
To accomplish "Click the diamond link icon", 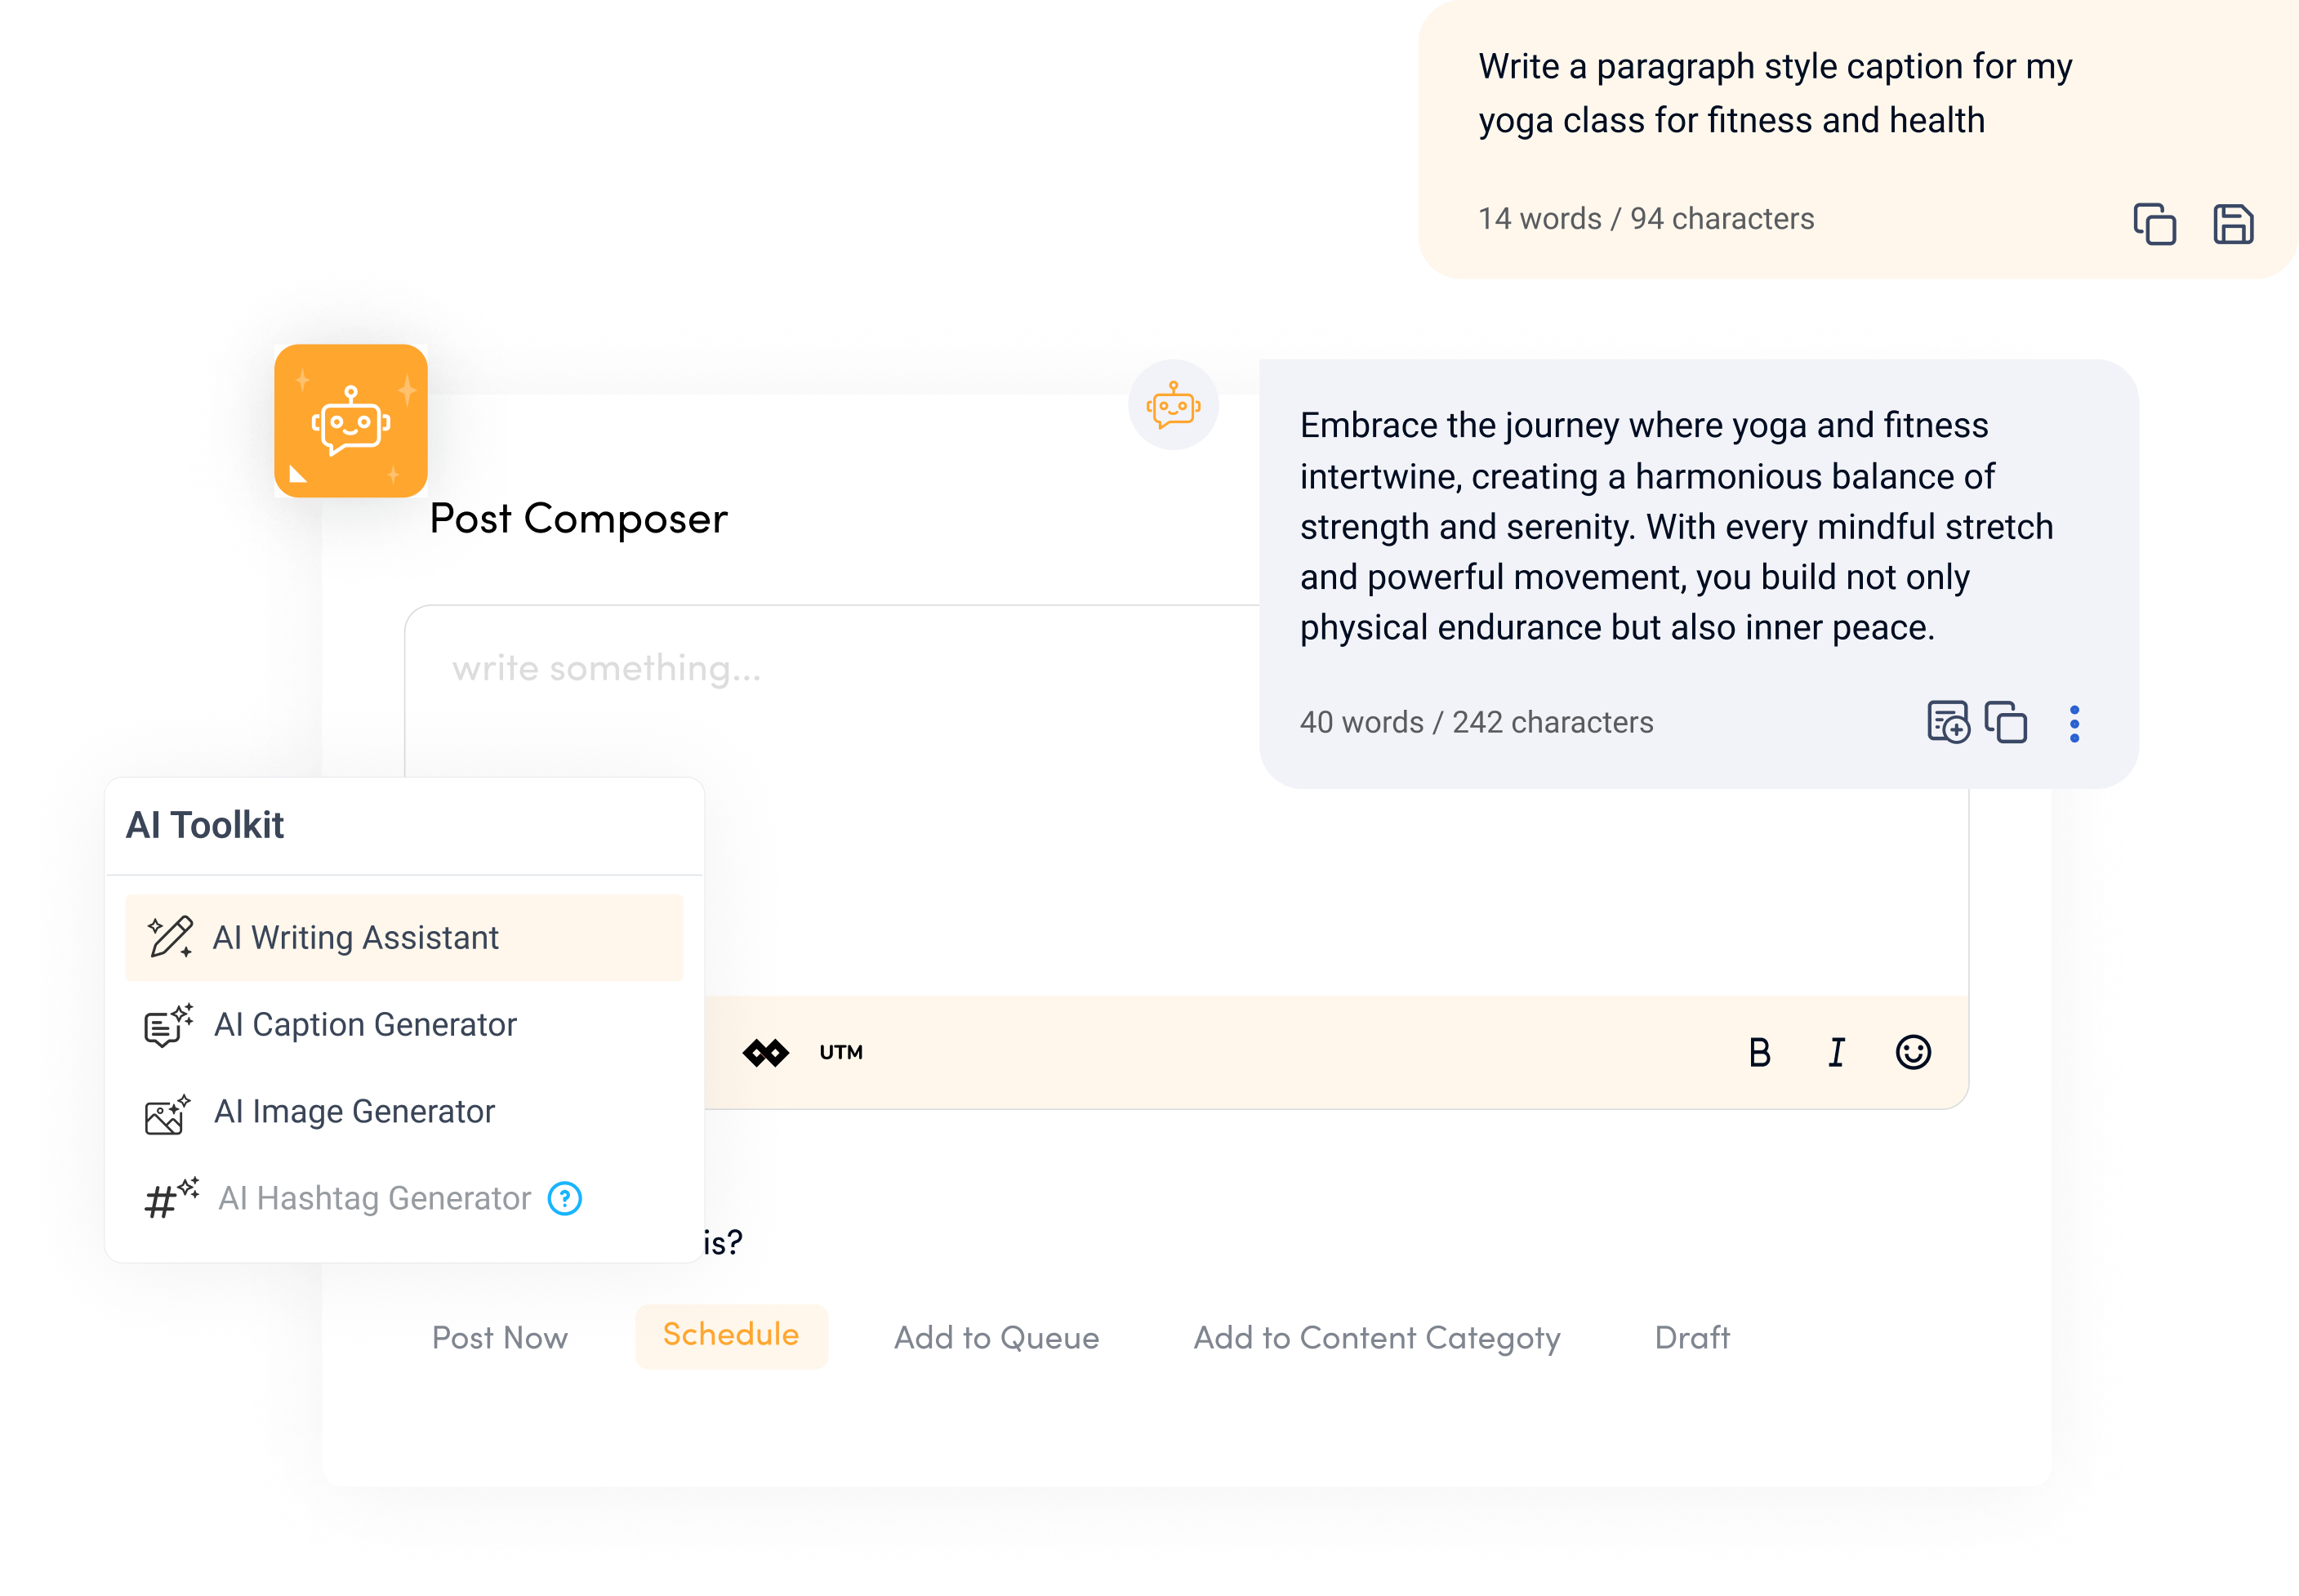I will pyautogui.click(x=765, y=1050).
